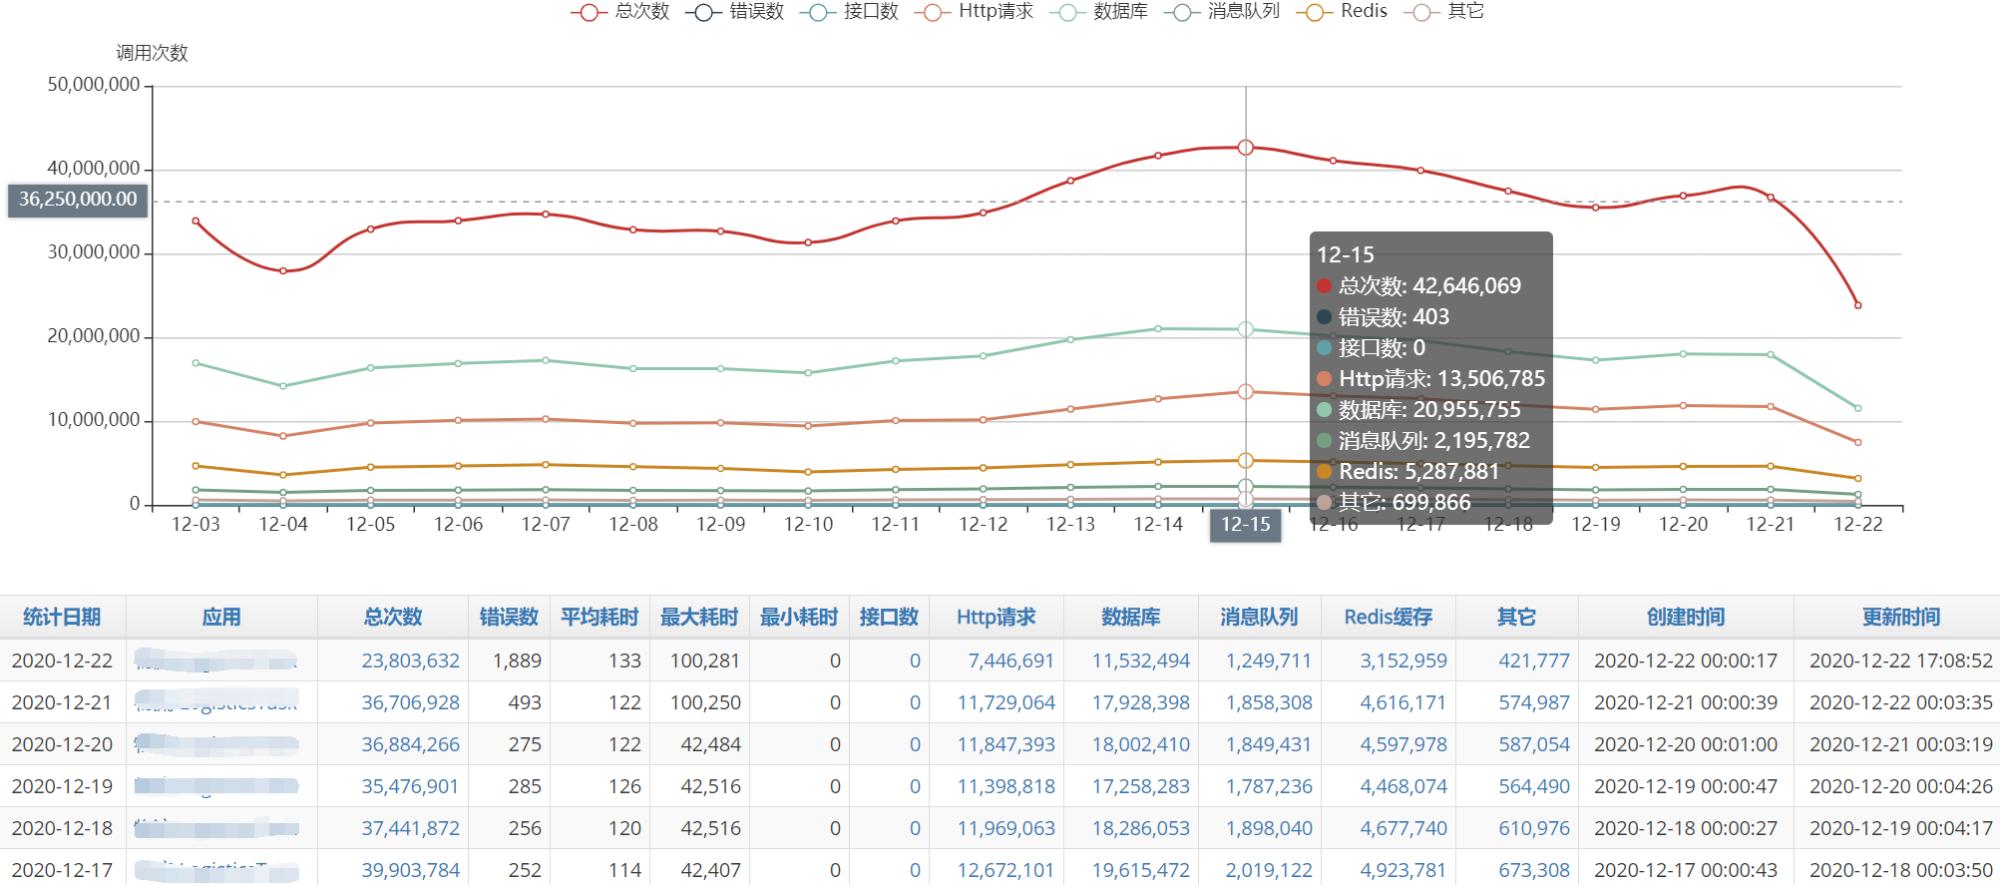Toggle 接口数 legend item
Viewport: 2000px width, 885px height.
point(850,12)
